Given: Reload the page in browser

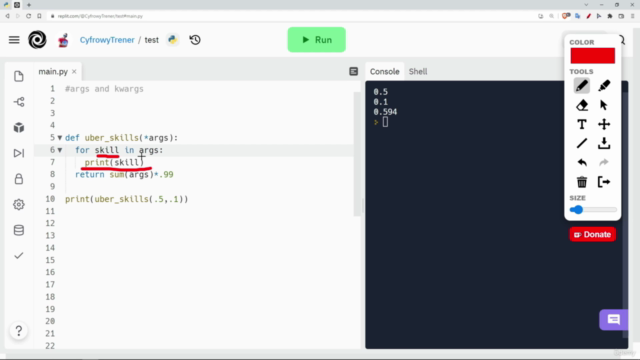Looking at the screenshot, I should [x=29, y=16].
